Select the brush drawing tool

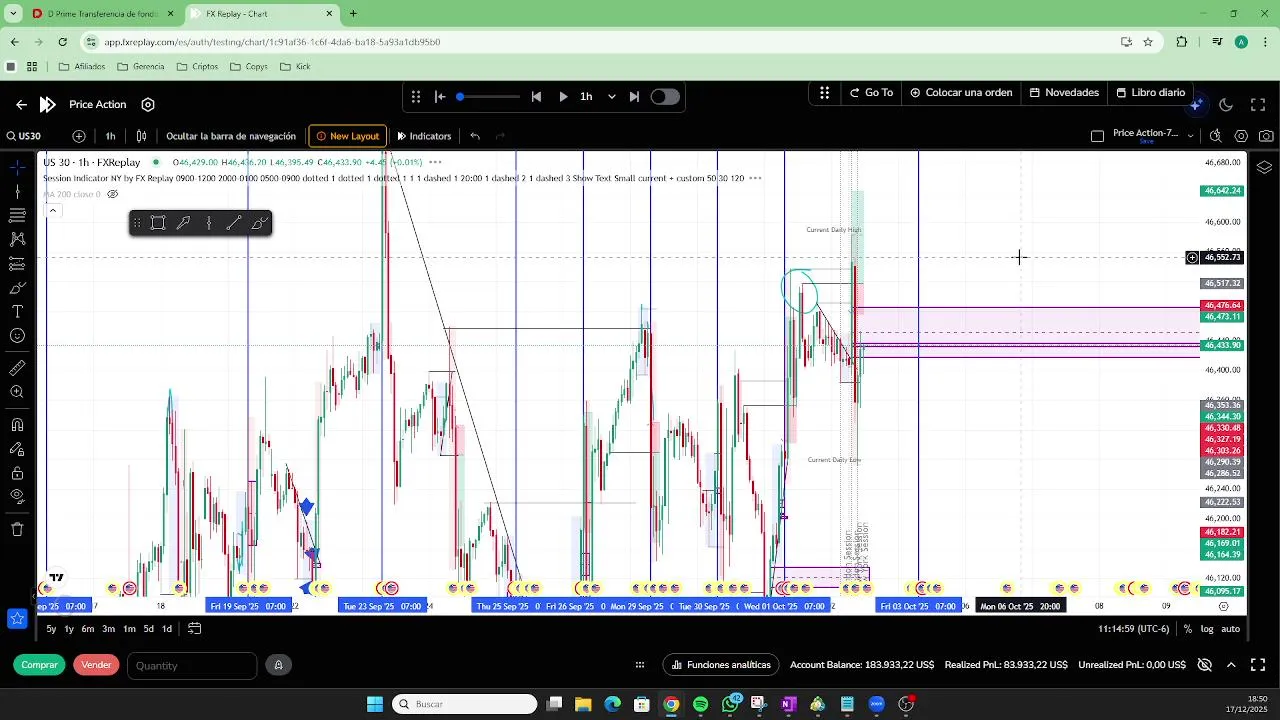pyautogui.click(x=17, y=288)
